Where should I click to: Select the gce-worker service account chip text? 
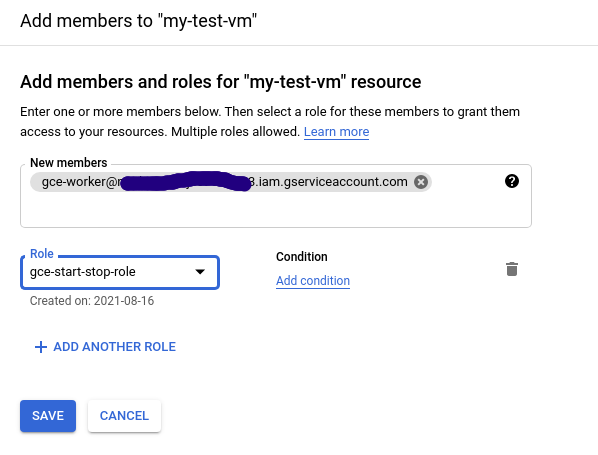point(224,182)
